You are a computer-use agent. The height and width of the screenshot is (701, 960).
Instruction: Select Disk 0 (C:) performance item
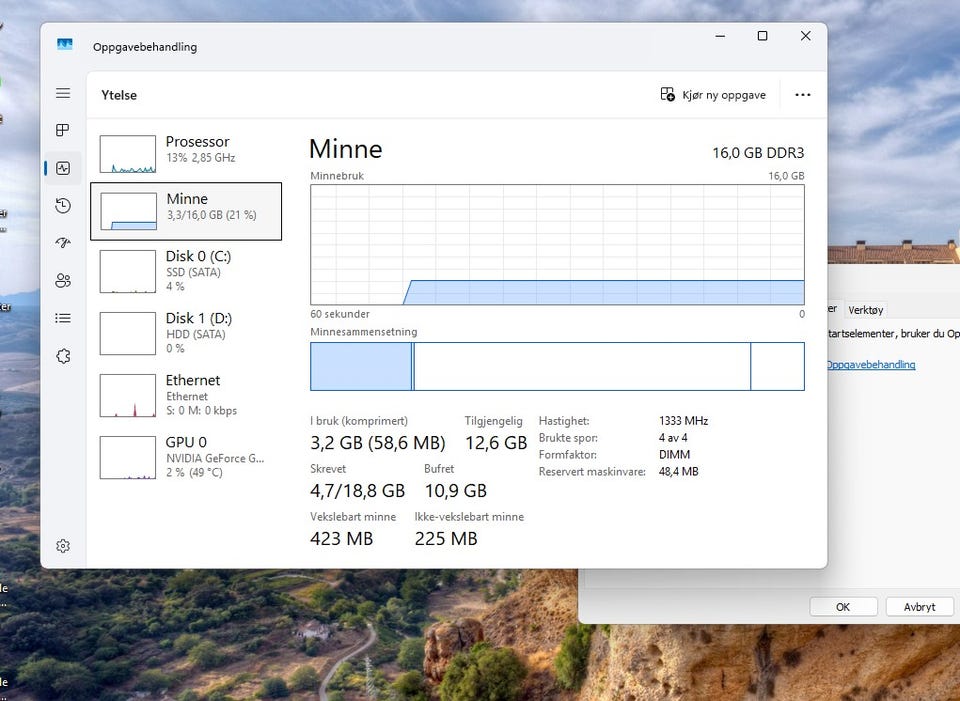click(x=186, y=271)
